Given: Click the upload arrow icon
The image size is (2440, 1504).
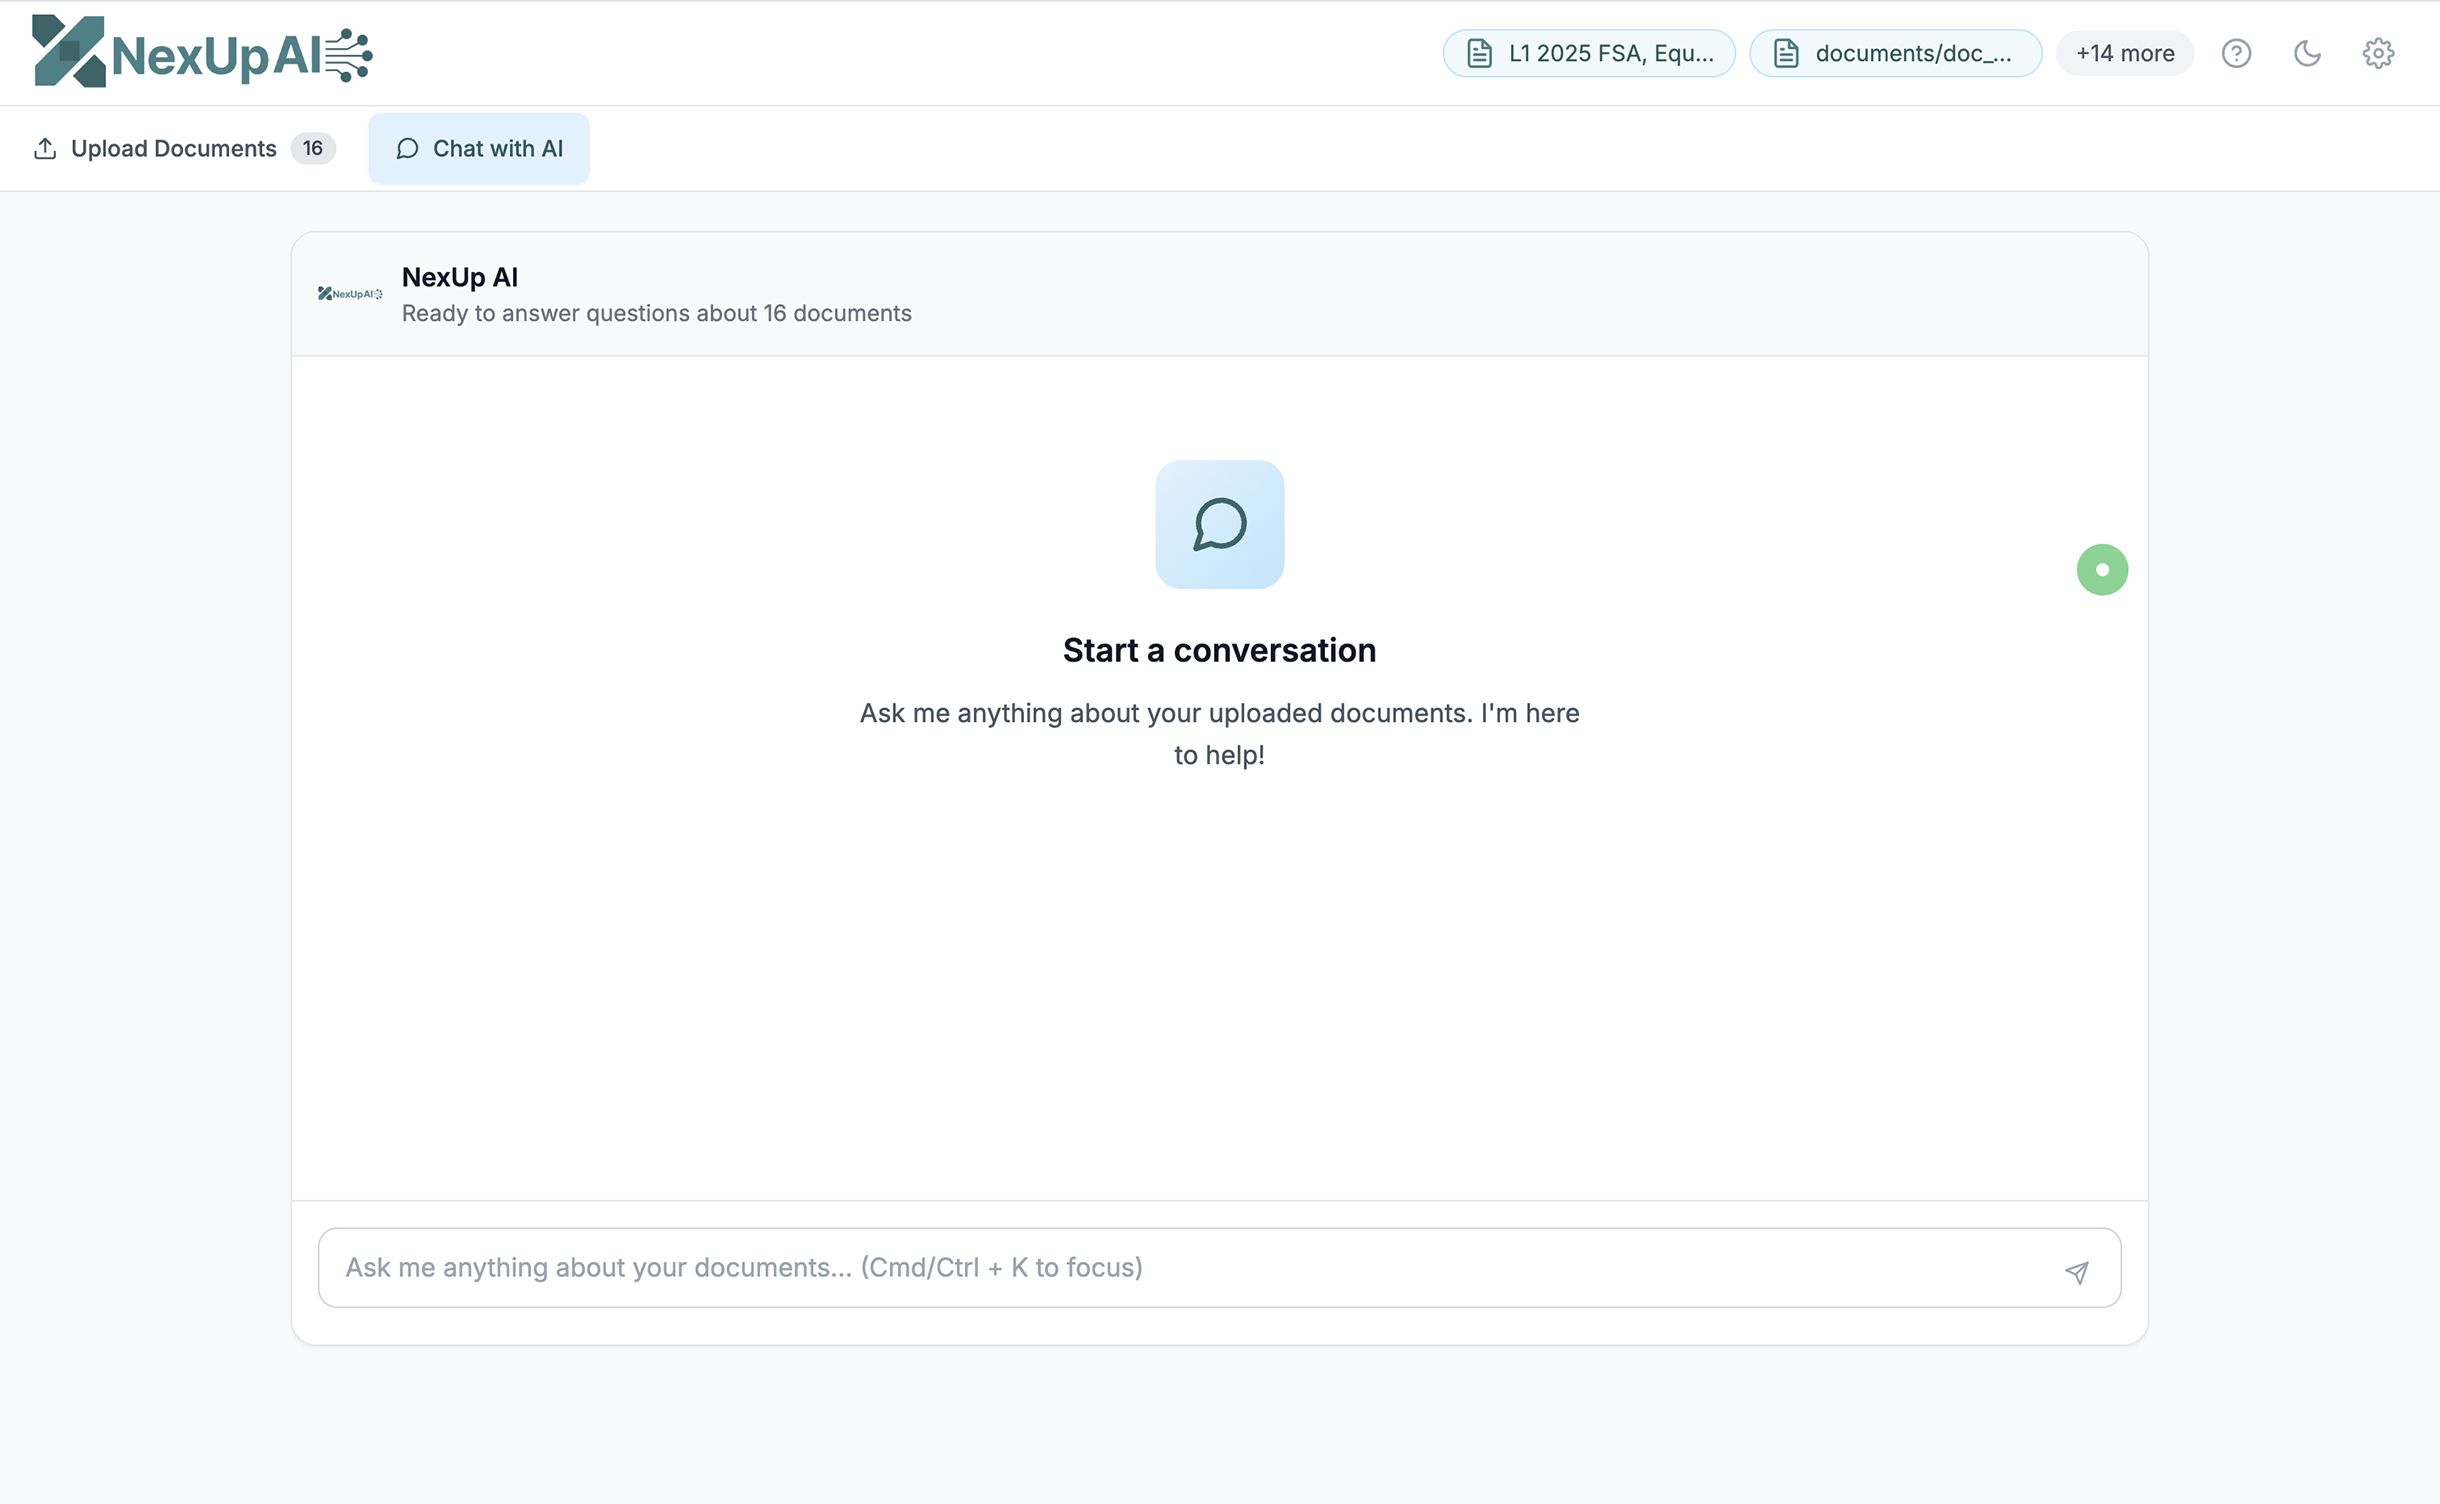Looking at the screenshot, I should (x=45, y=148).
